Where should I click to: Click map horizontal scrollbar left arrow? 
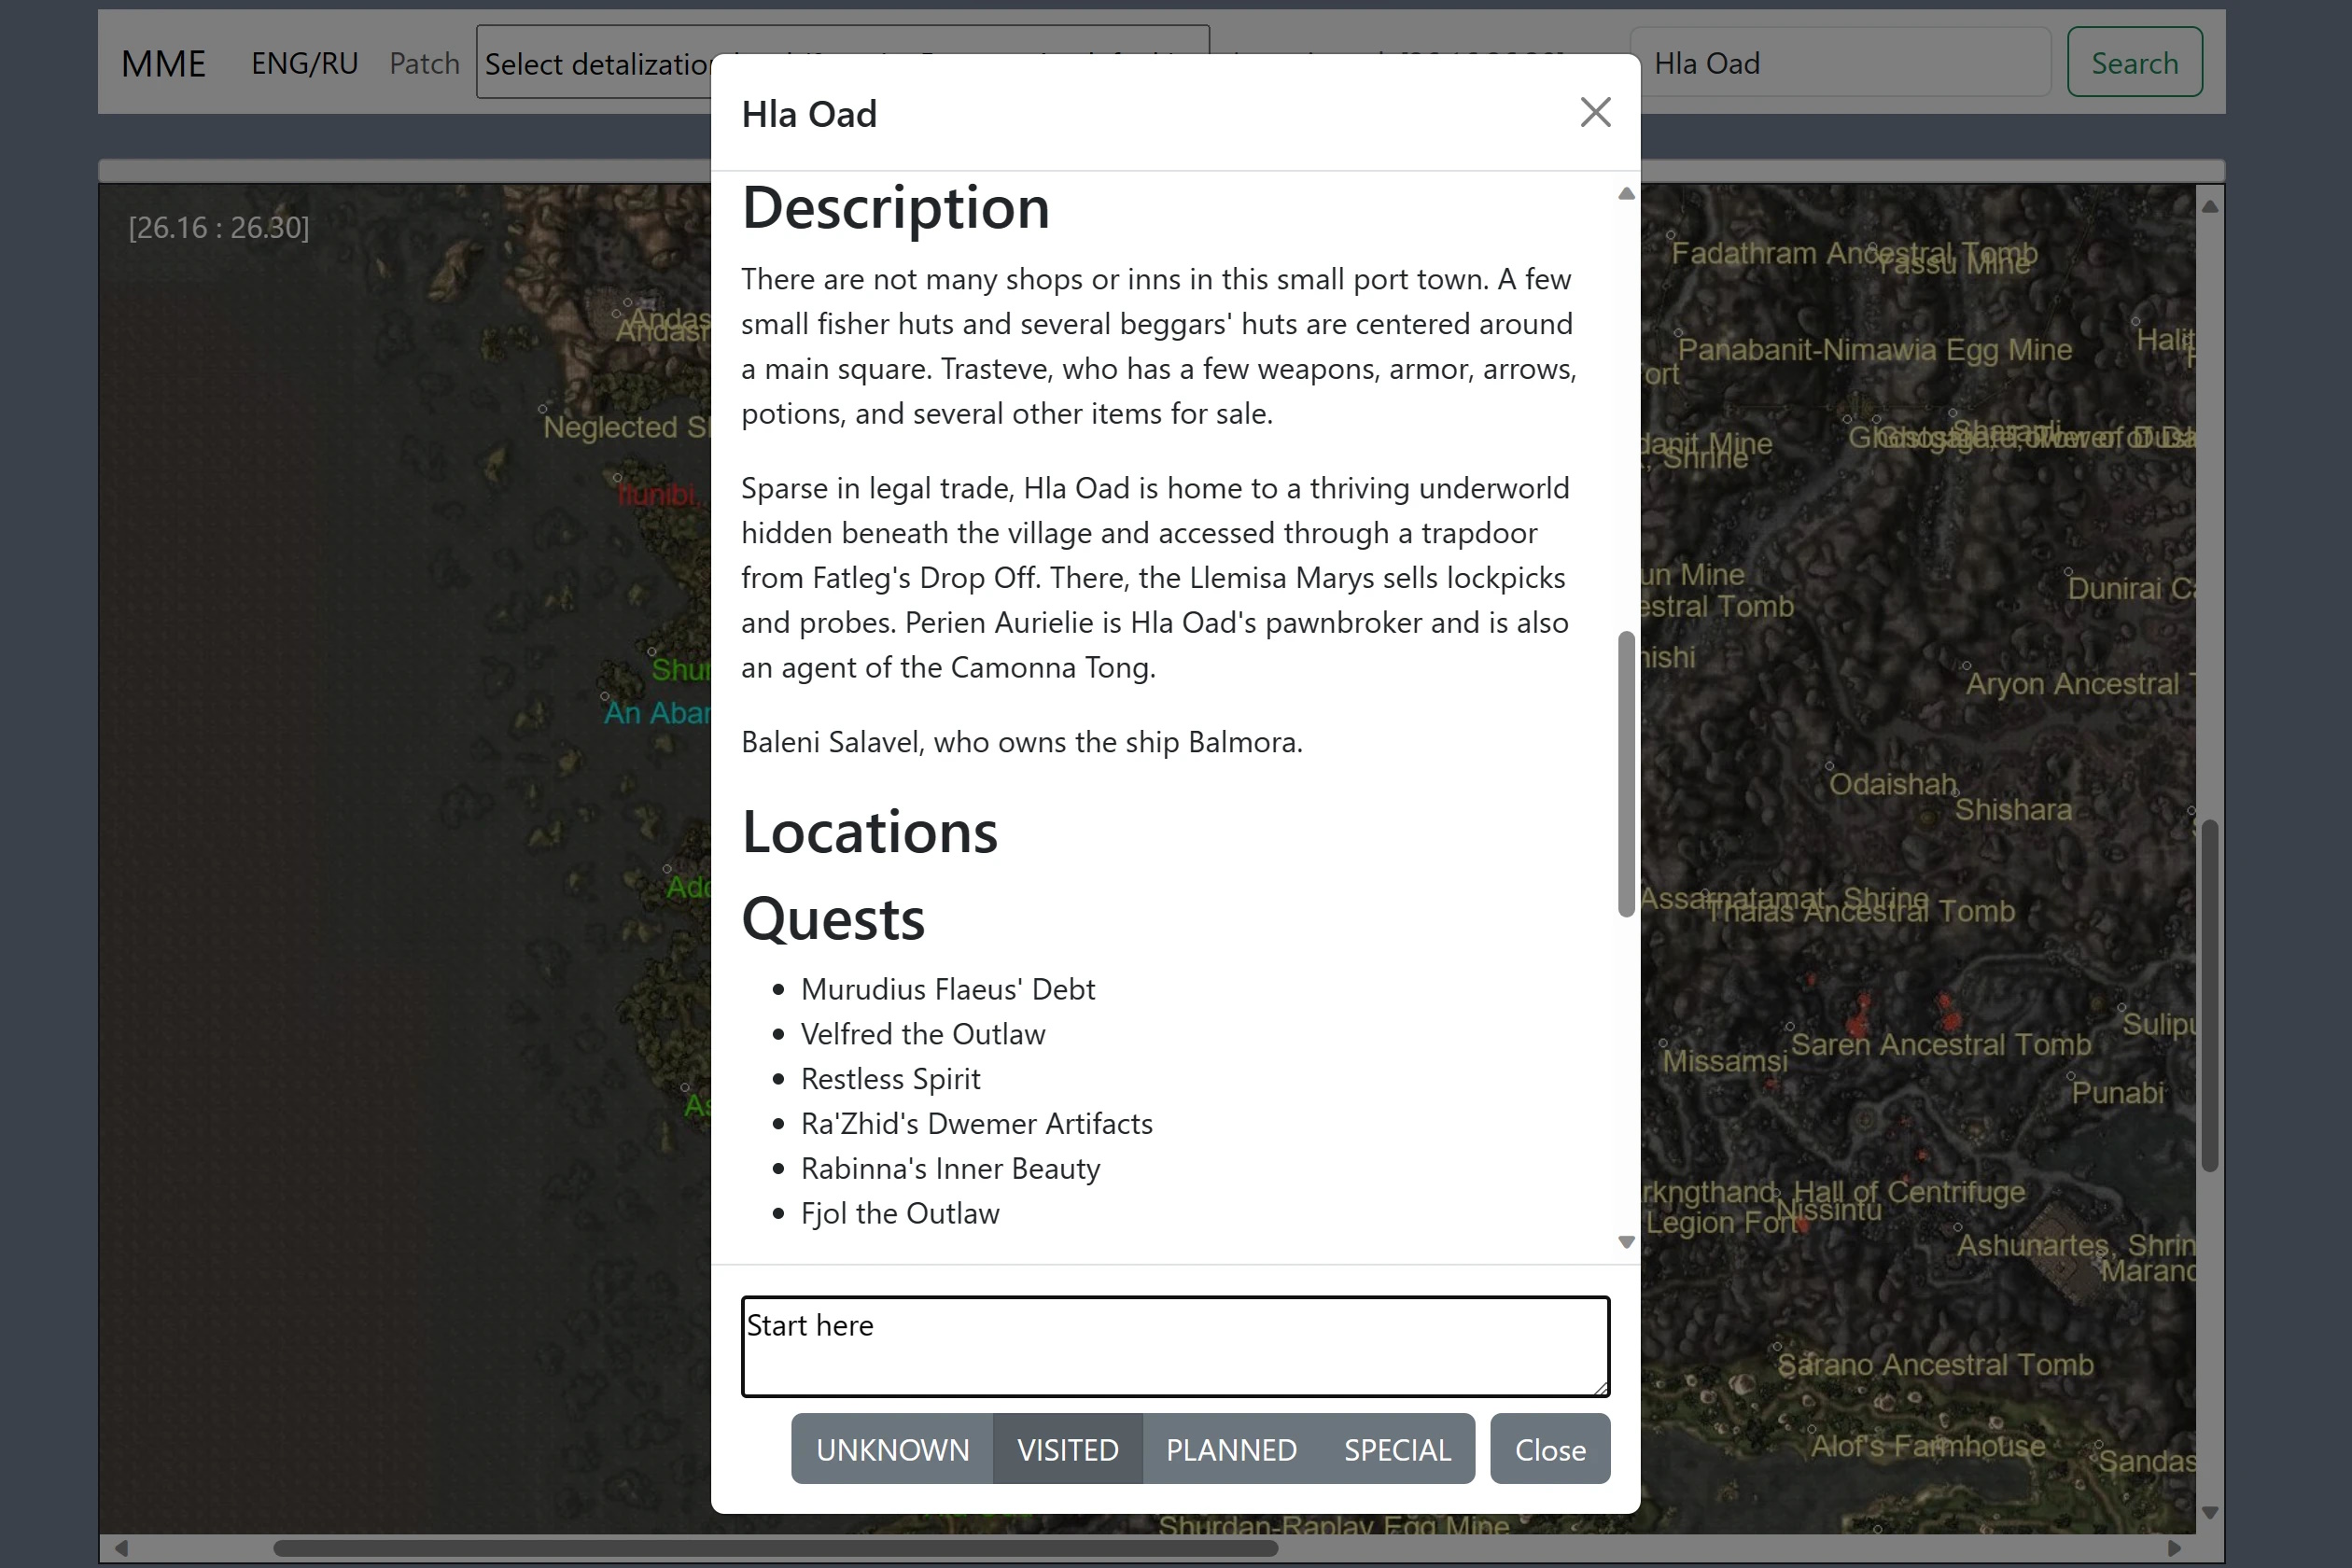(121, 1548)
